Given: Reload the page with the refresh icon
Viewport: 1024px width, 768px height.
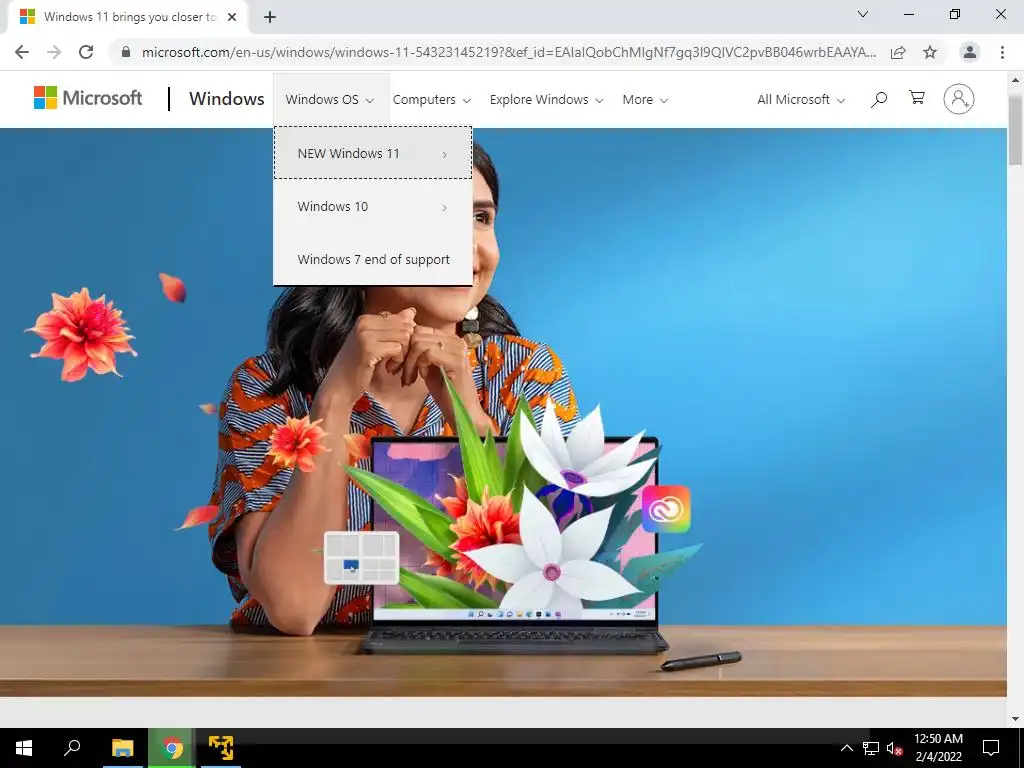Looking at the screenshot, I should (86, 52).
